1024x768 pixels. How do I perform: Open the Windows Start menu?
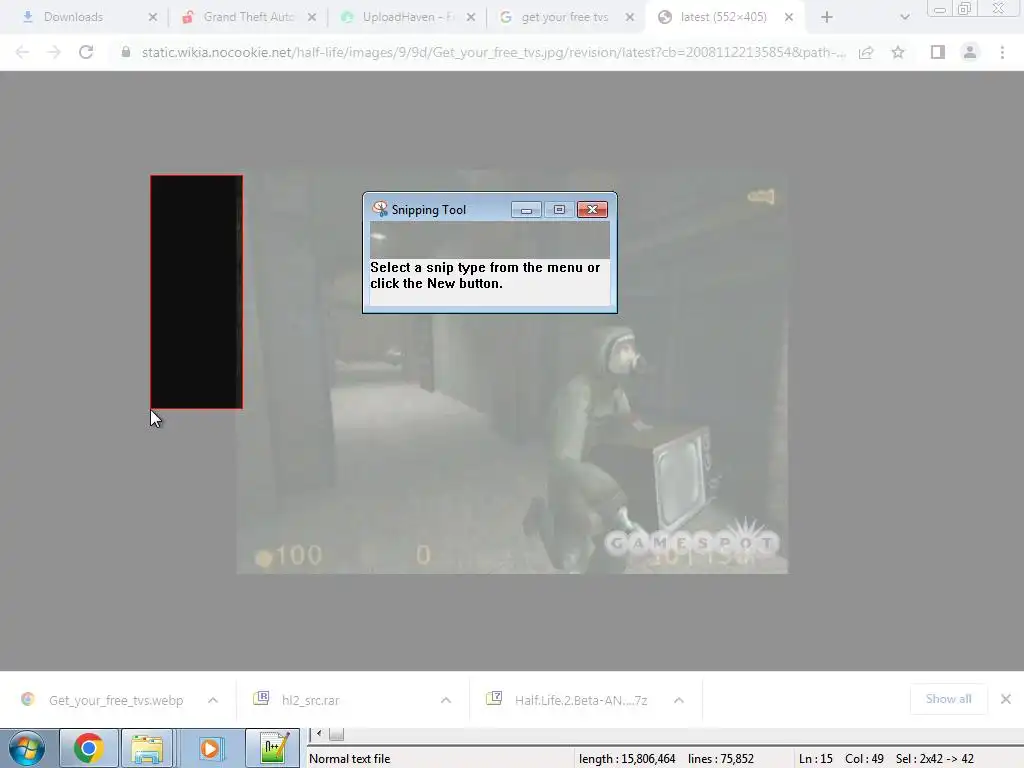[x=27, y=748]
